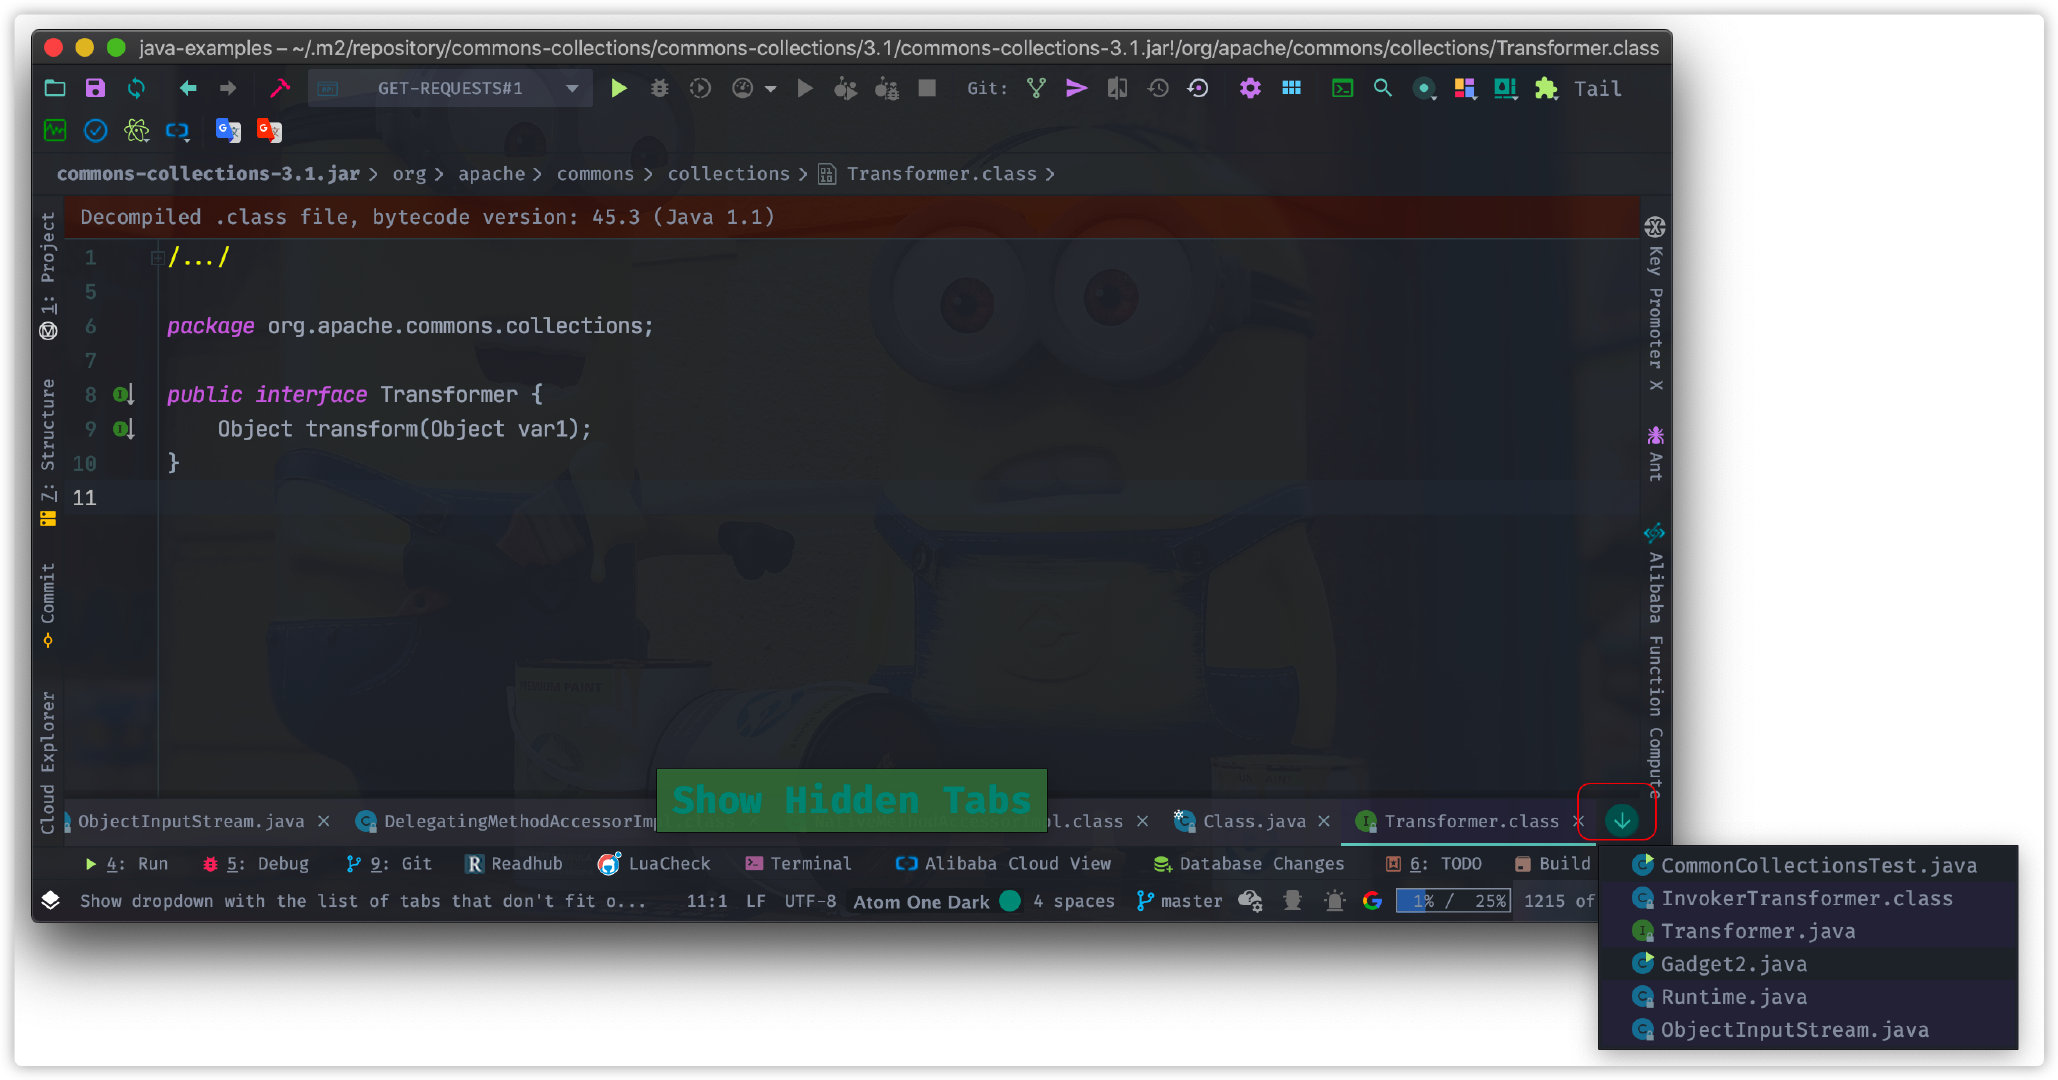Click the show hidden tabs arrow
The height and width of the screenshot is (1080, 2058).
(1621, 821)
